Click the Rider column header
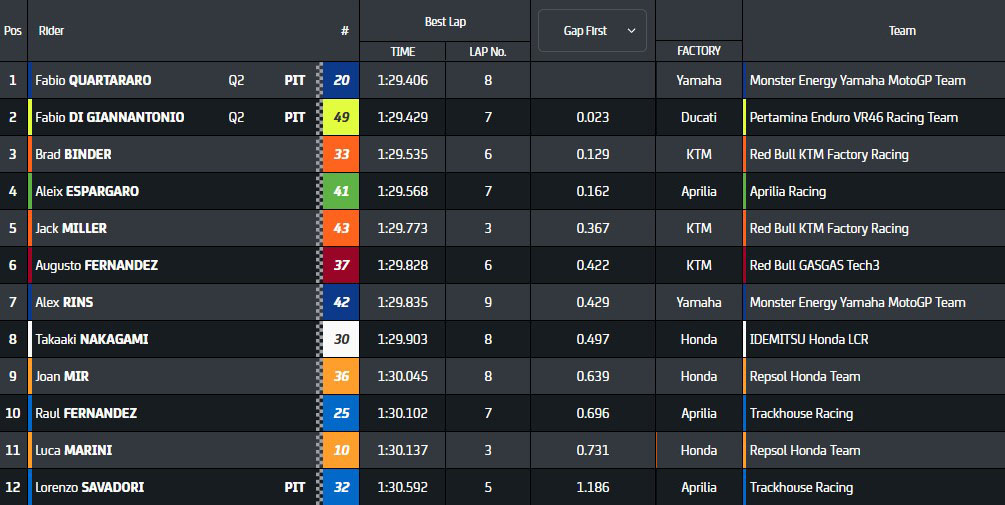The image size is (1005, 505). (52, 31)
